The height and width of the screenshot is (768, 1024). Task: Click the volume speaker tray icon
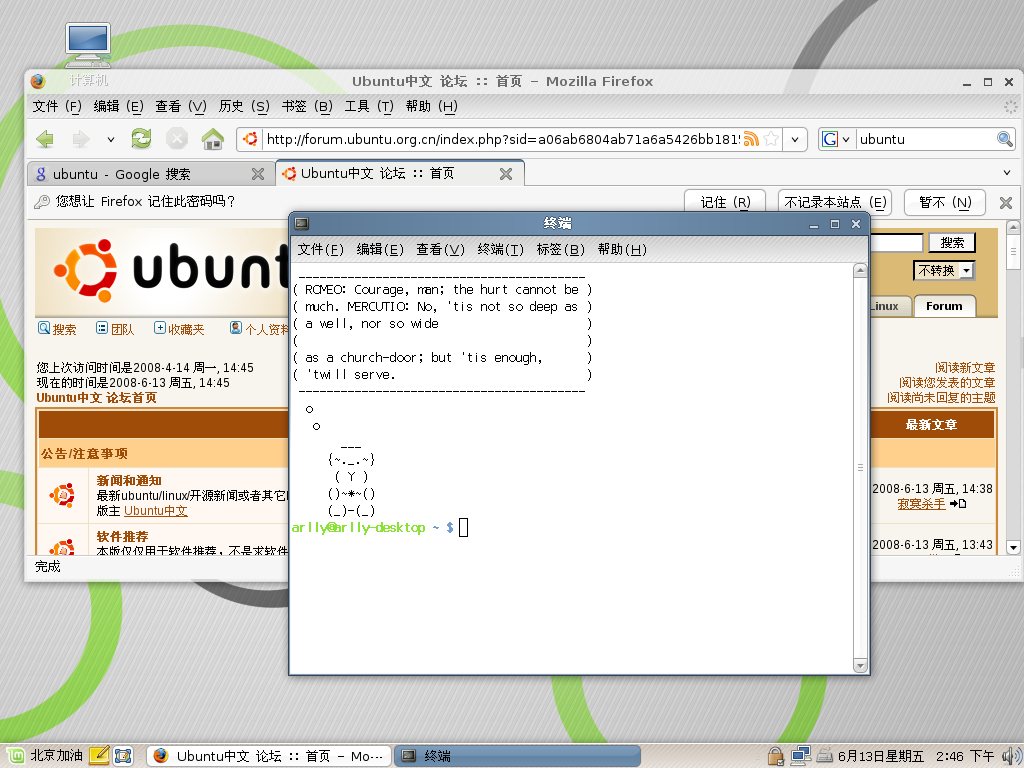(1012, 756)
